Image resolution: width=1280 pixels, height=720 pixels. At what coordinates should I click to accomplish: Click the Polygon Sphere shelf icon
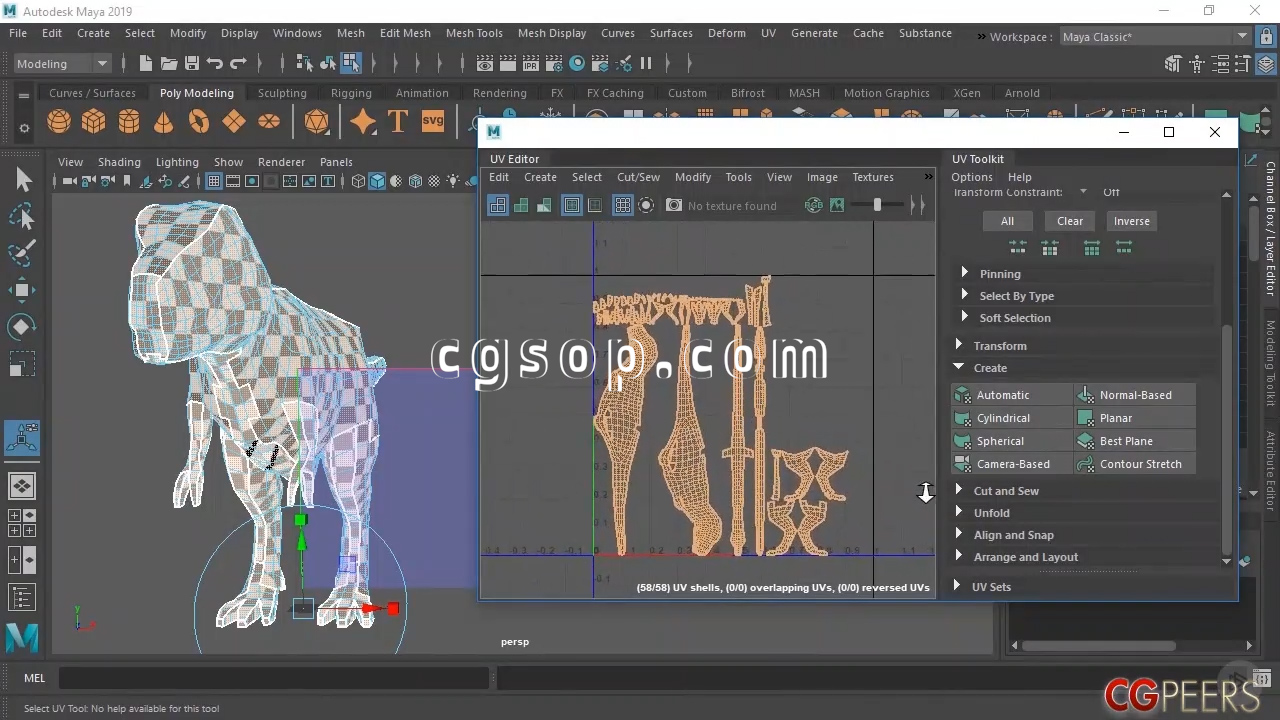(x=59, y=122)
